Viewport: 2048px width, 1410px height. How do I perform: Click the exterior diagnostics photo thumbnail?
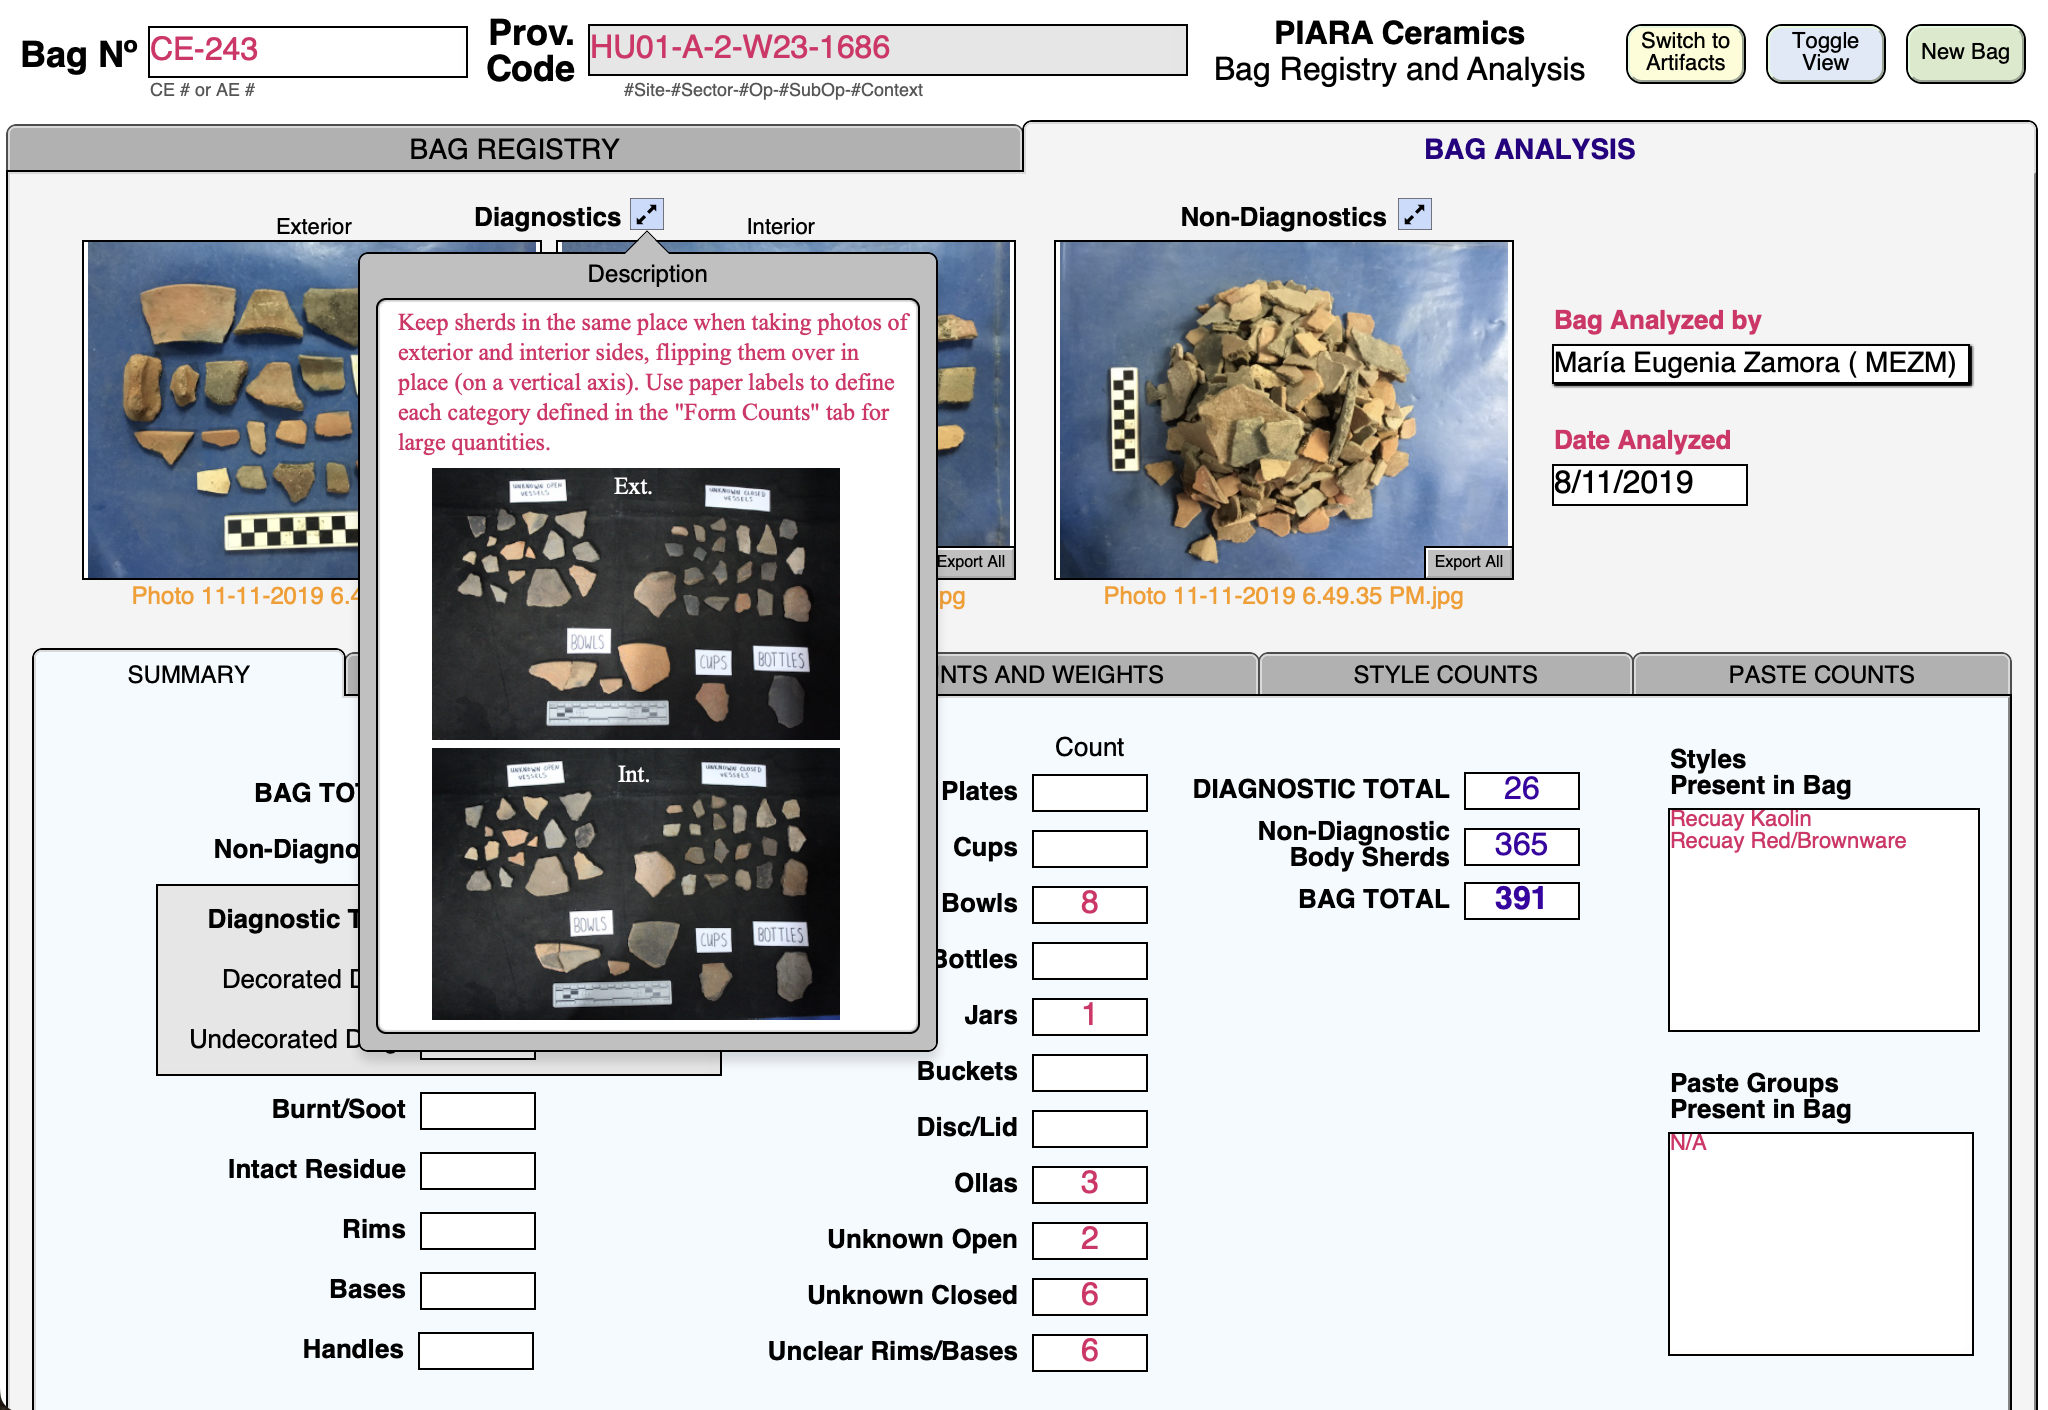pyautogui.click(x=222, y=410)
